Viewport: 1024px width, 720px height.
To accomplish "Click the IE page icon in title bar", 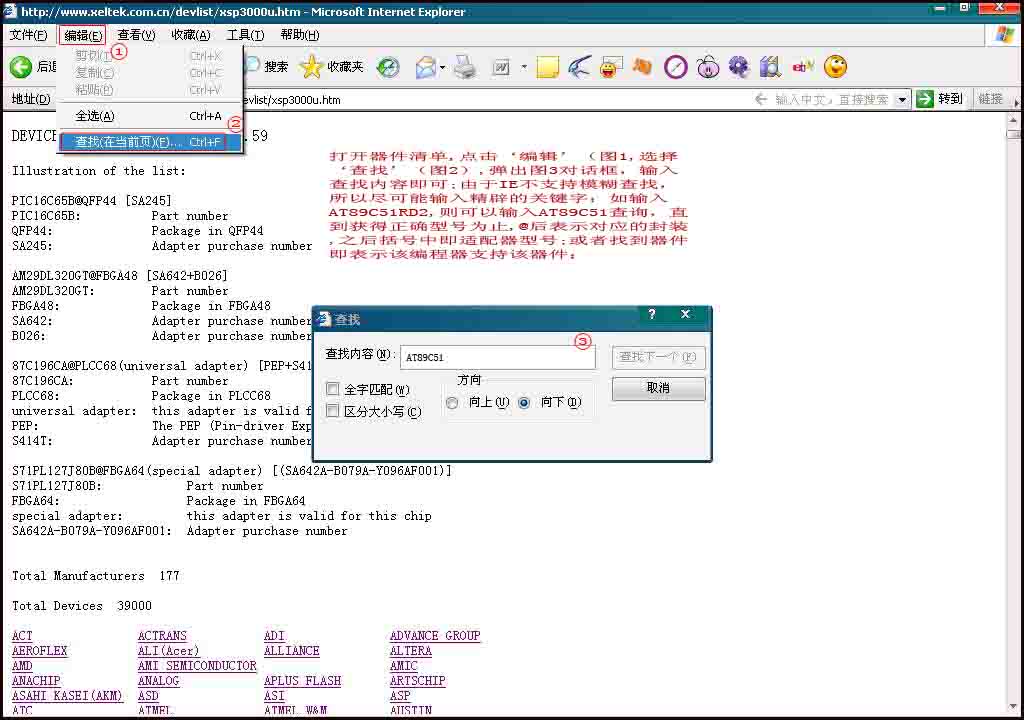I will 10,10.
